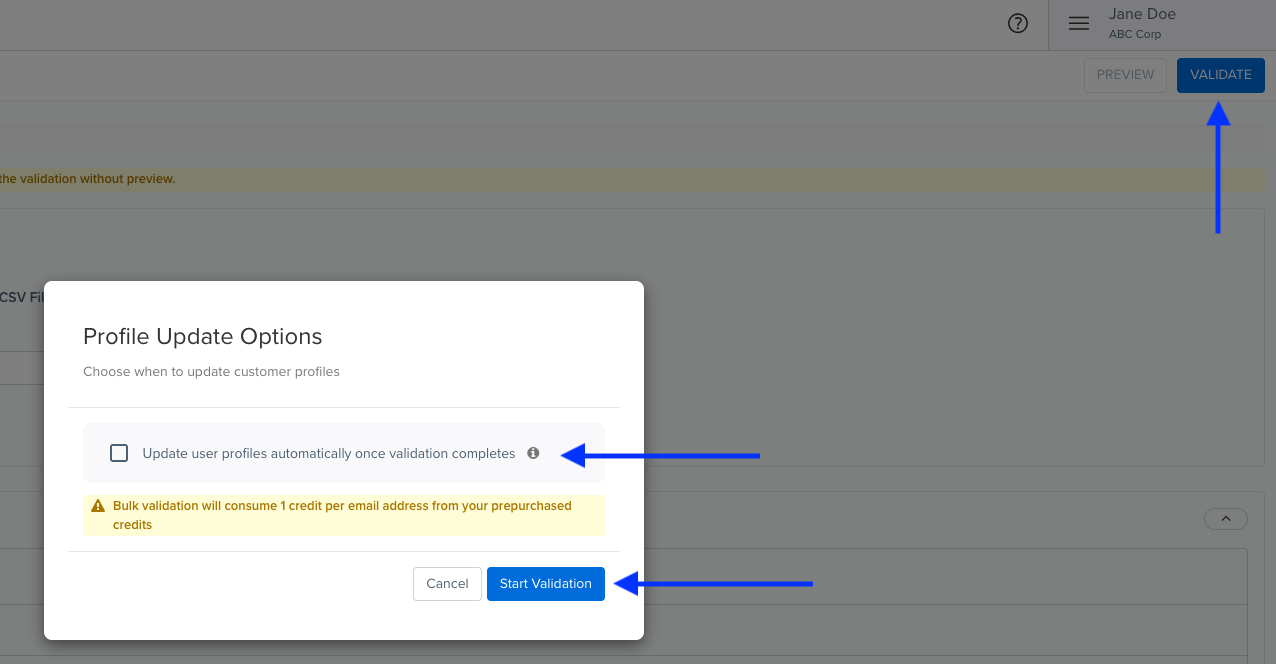Collapse the section using the chevron button
Viewport: 1276px width, 664px height.
point(1226,519)
